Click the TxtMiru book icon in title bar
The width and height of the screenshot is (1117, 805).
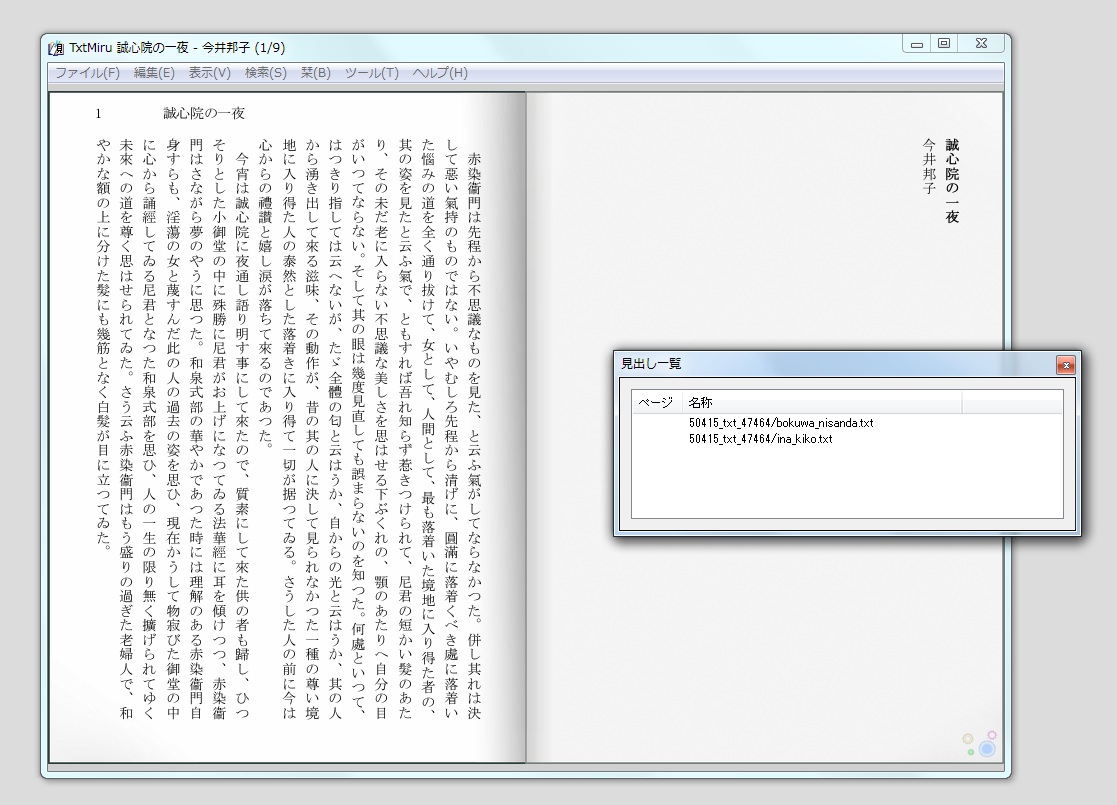56,43
